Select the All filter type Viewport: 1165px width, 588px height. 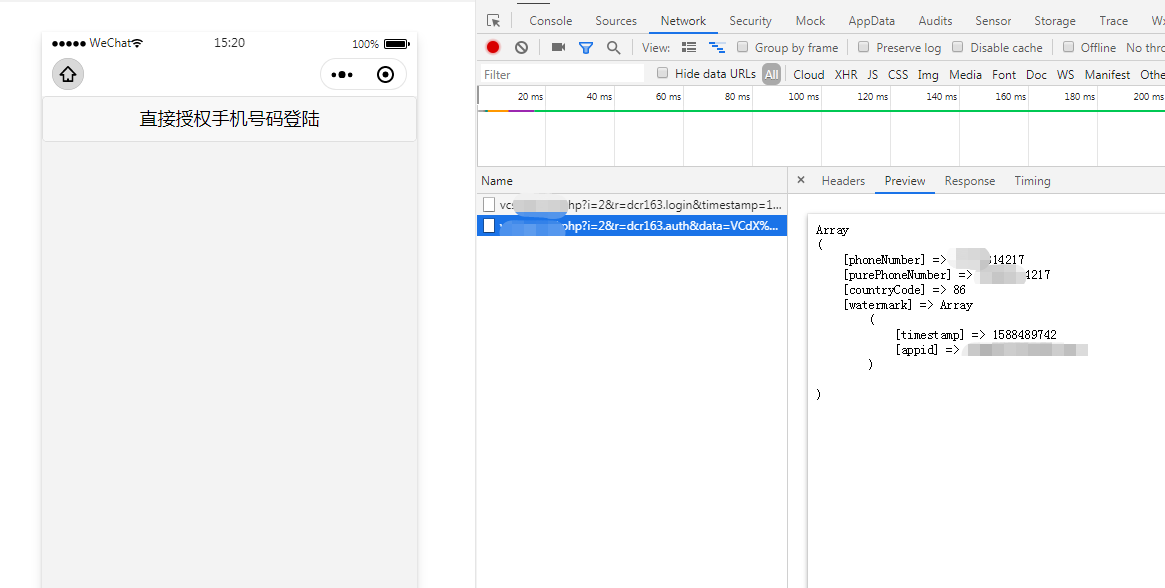[x=772, y=74]
